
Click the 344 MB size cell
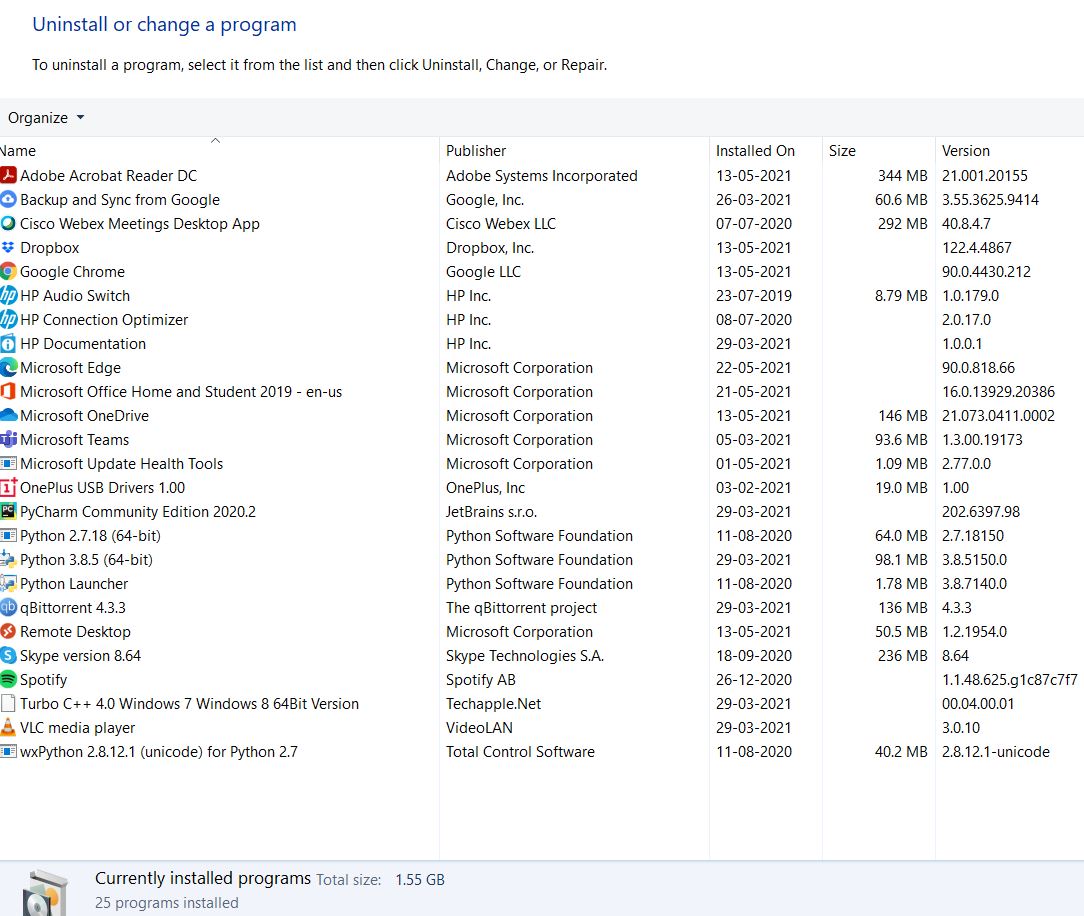(x=902, y=176)
